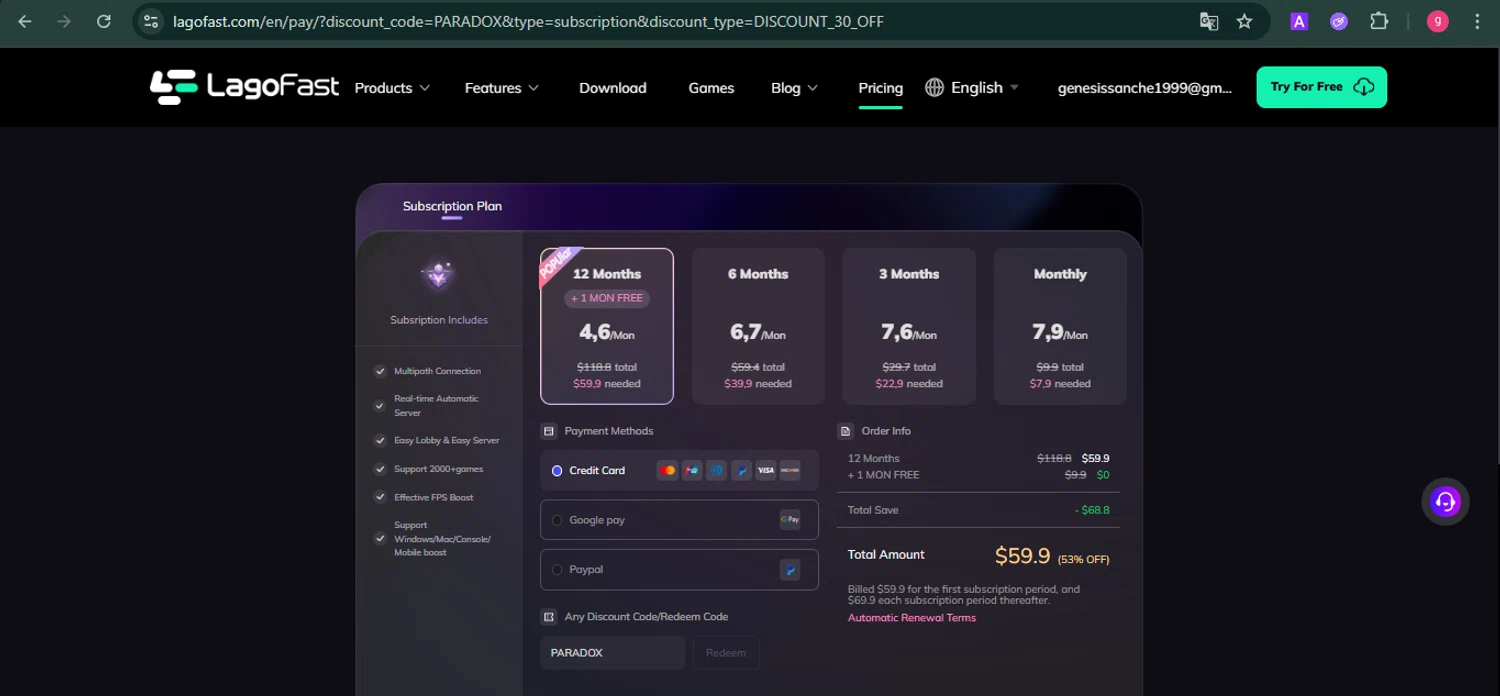Click 'Support 2000+games' feature text
The height and width of the screenshot is (696, 1500).
click(438, 469)
